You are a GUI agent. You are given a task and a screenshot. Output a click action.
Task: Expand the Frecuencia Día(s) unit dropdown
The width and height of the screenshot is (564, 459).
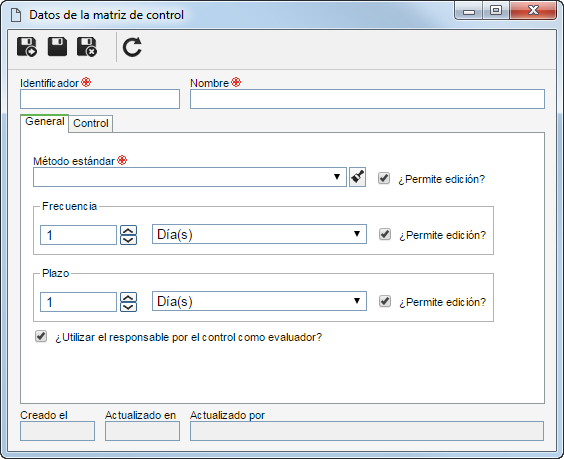259,234
